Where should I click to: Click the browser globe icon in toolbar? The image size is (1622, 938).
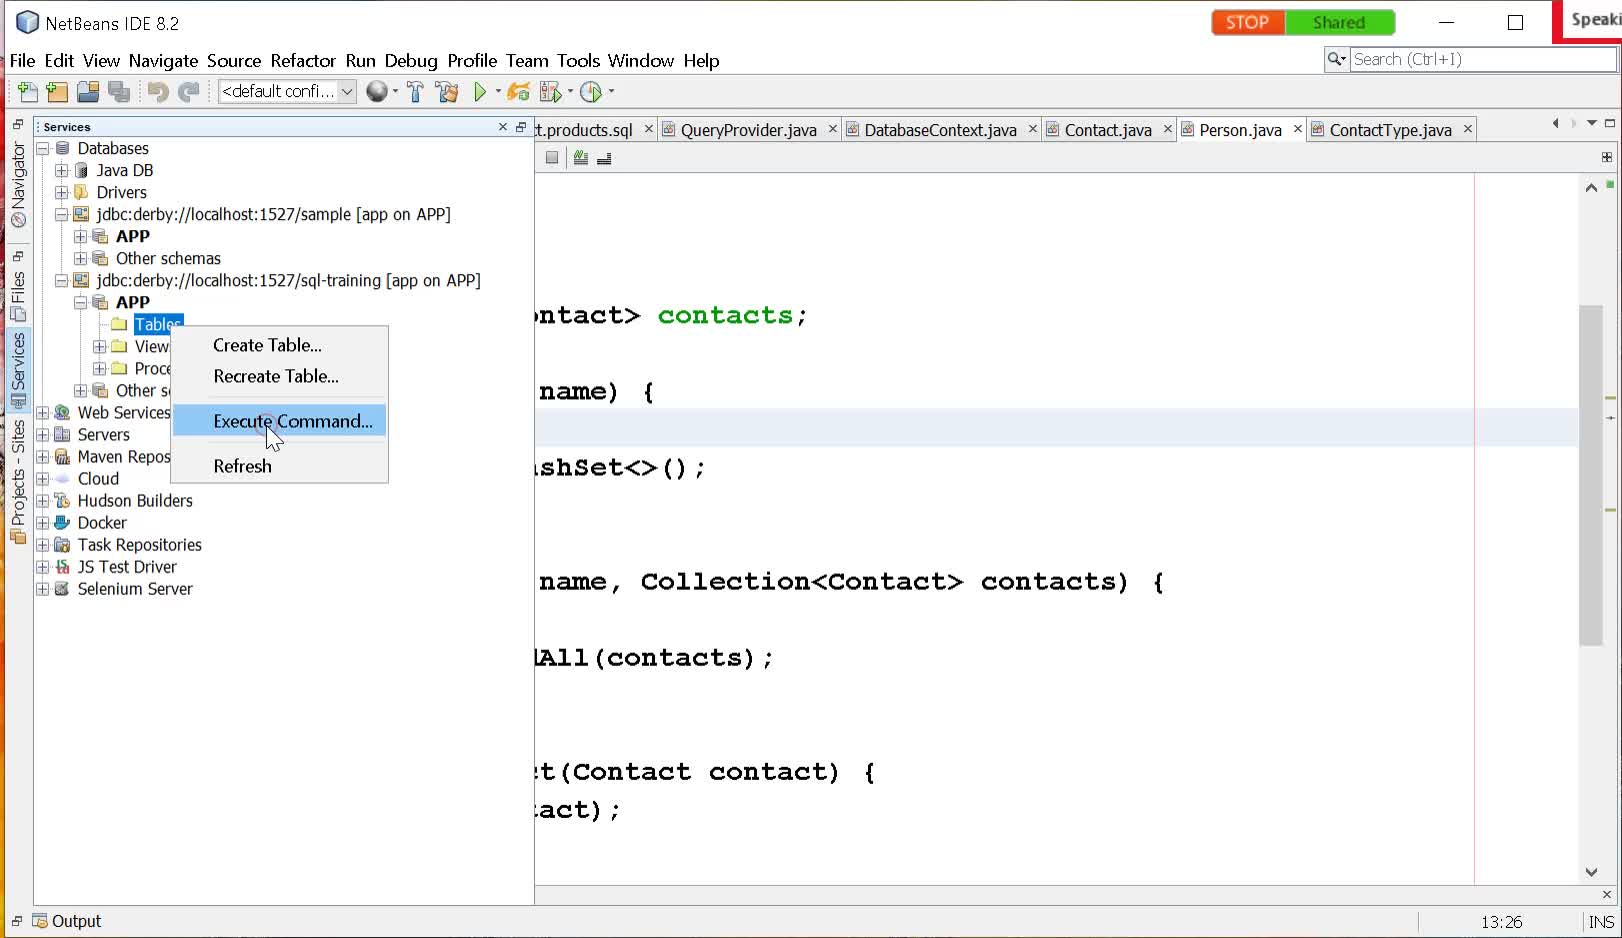[376, 92]
